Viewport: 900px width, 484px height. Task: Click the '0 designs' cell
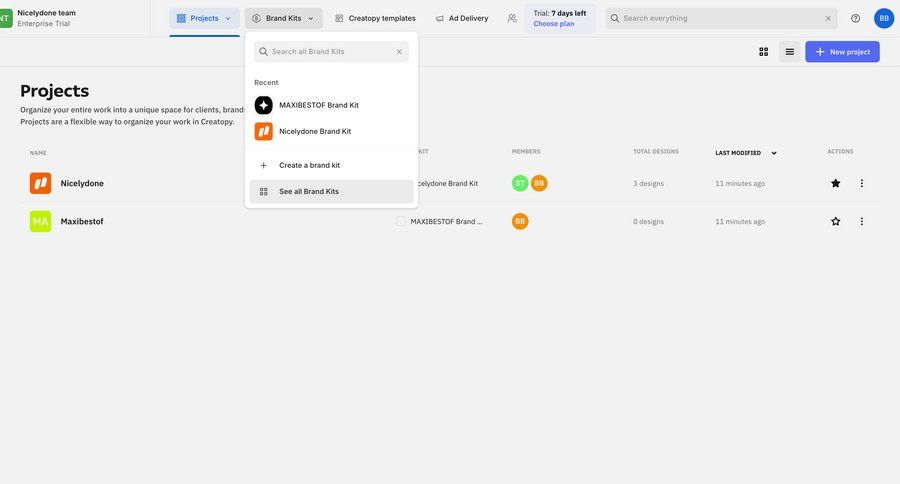tap(648, 222)
